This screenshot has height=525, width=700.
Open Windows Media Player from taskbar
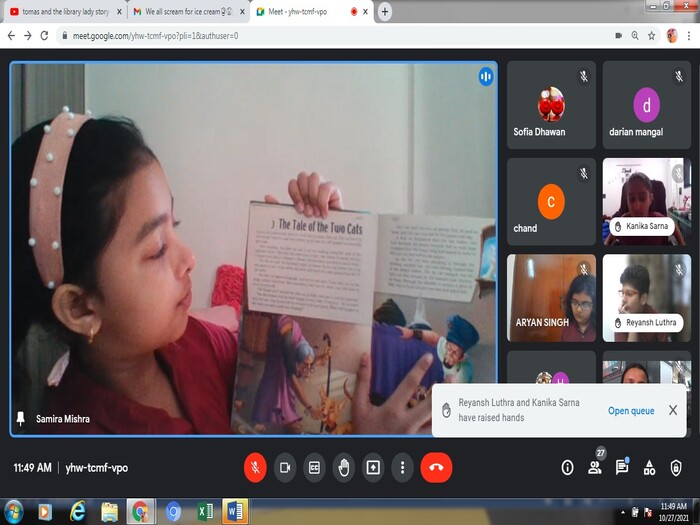[x=45, y=512]
